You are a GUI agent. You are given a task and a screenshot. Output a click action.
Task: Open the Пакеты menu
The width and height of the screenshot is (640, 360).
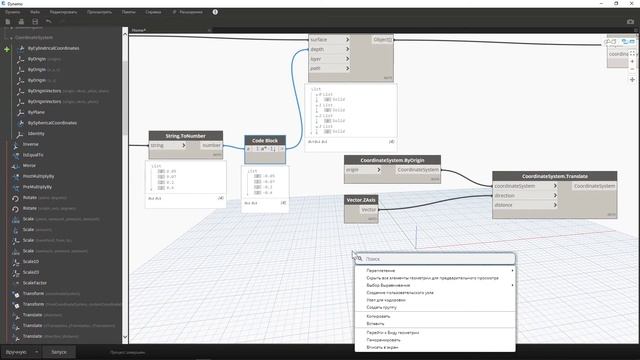tap(129, 12)
